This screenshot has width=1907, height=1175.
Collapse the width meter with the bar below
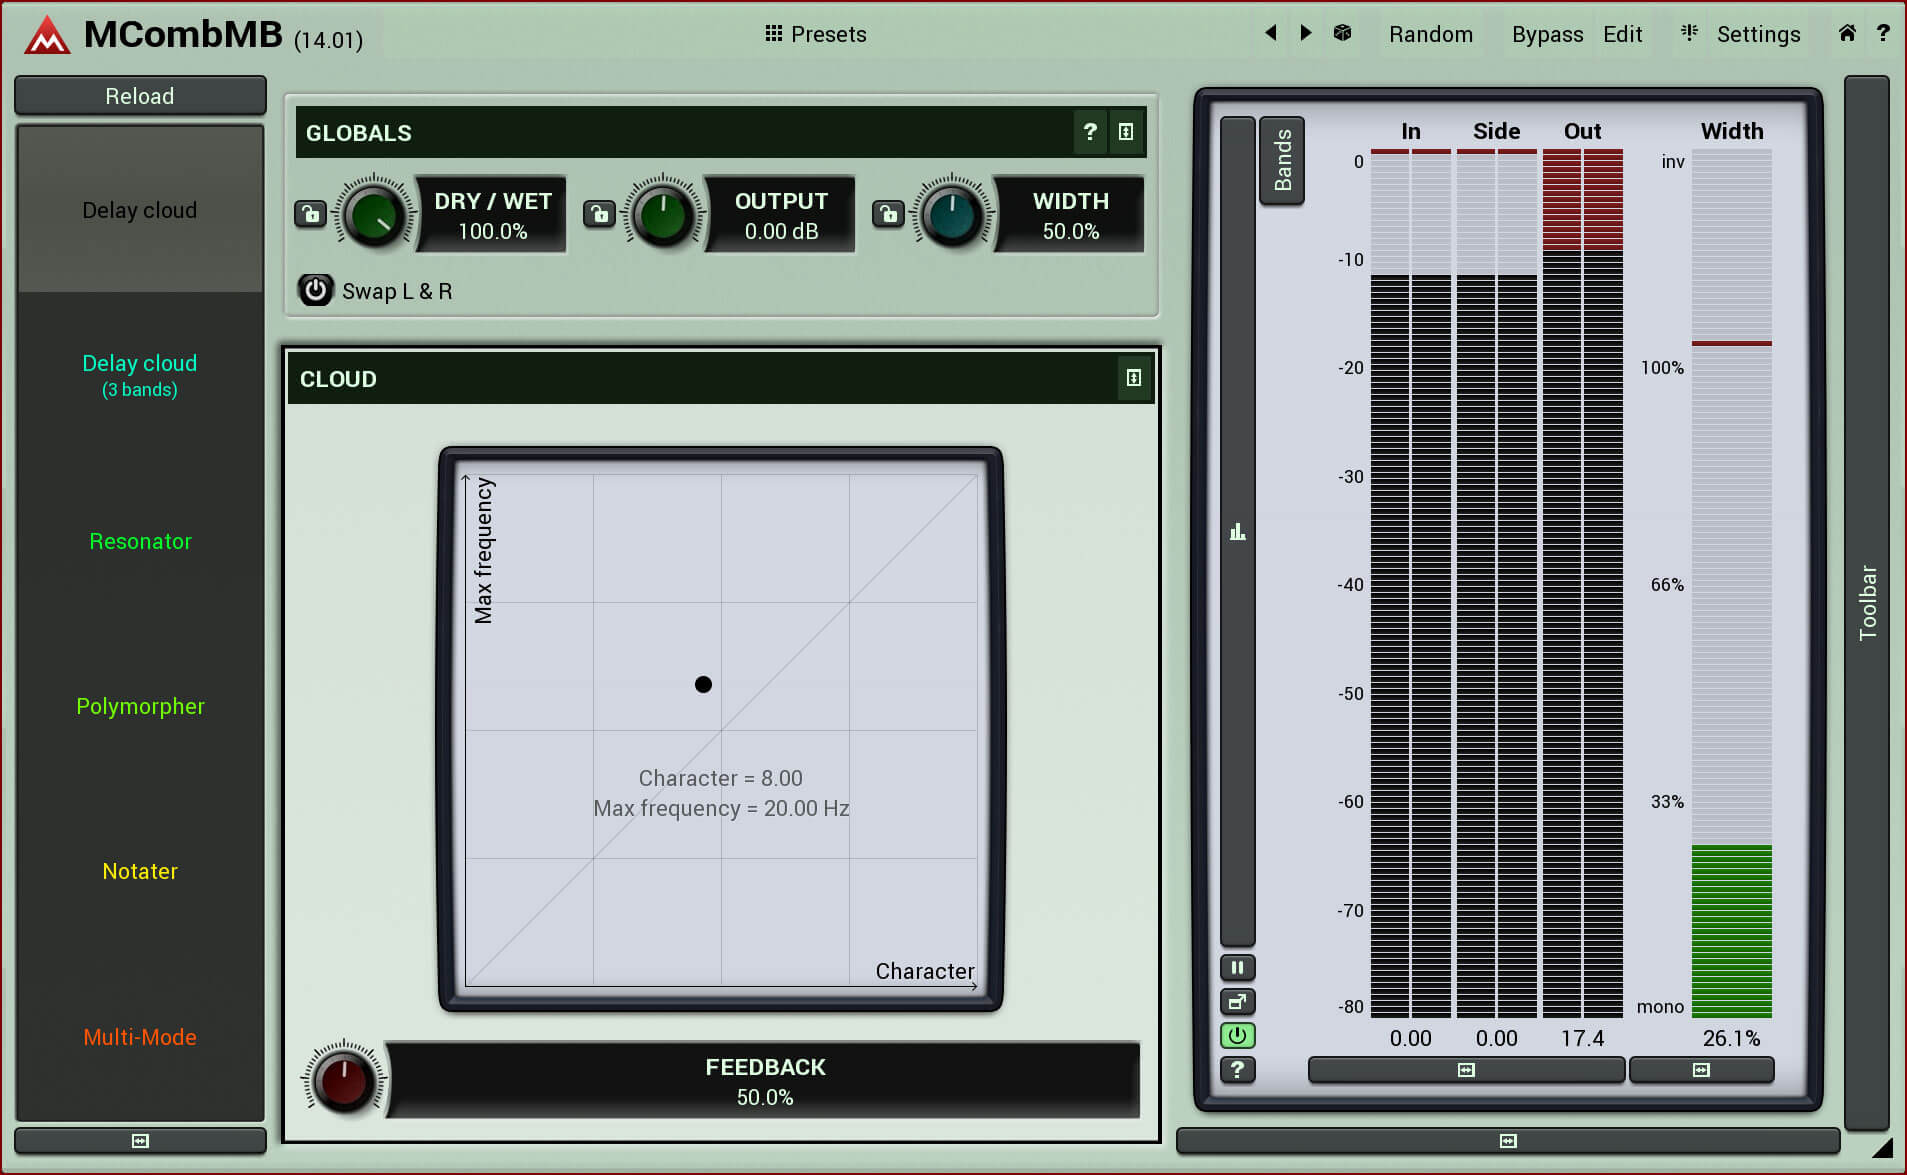click(1701, 1070)
